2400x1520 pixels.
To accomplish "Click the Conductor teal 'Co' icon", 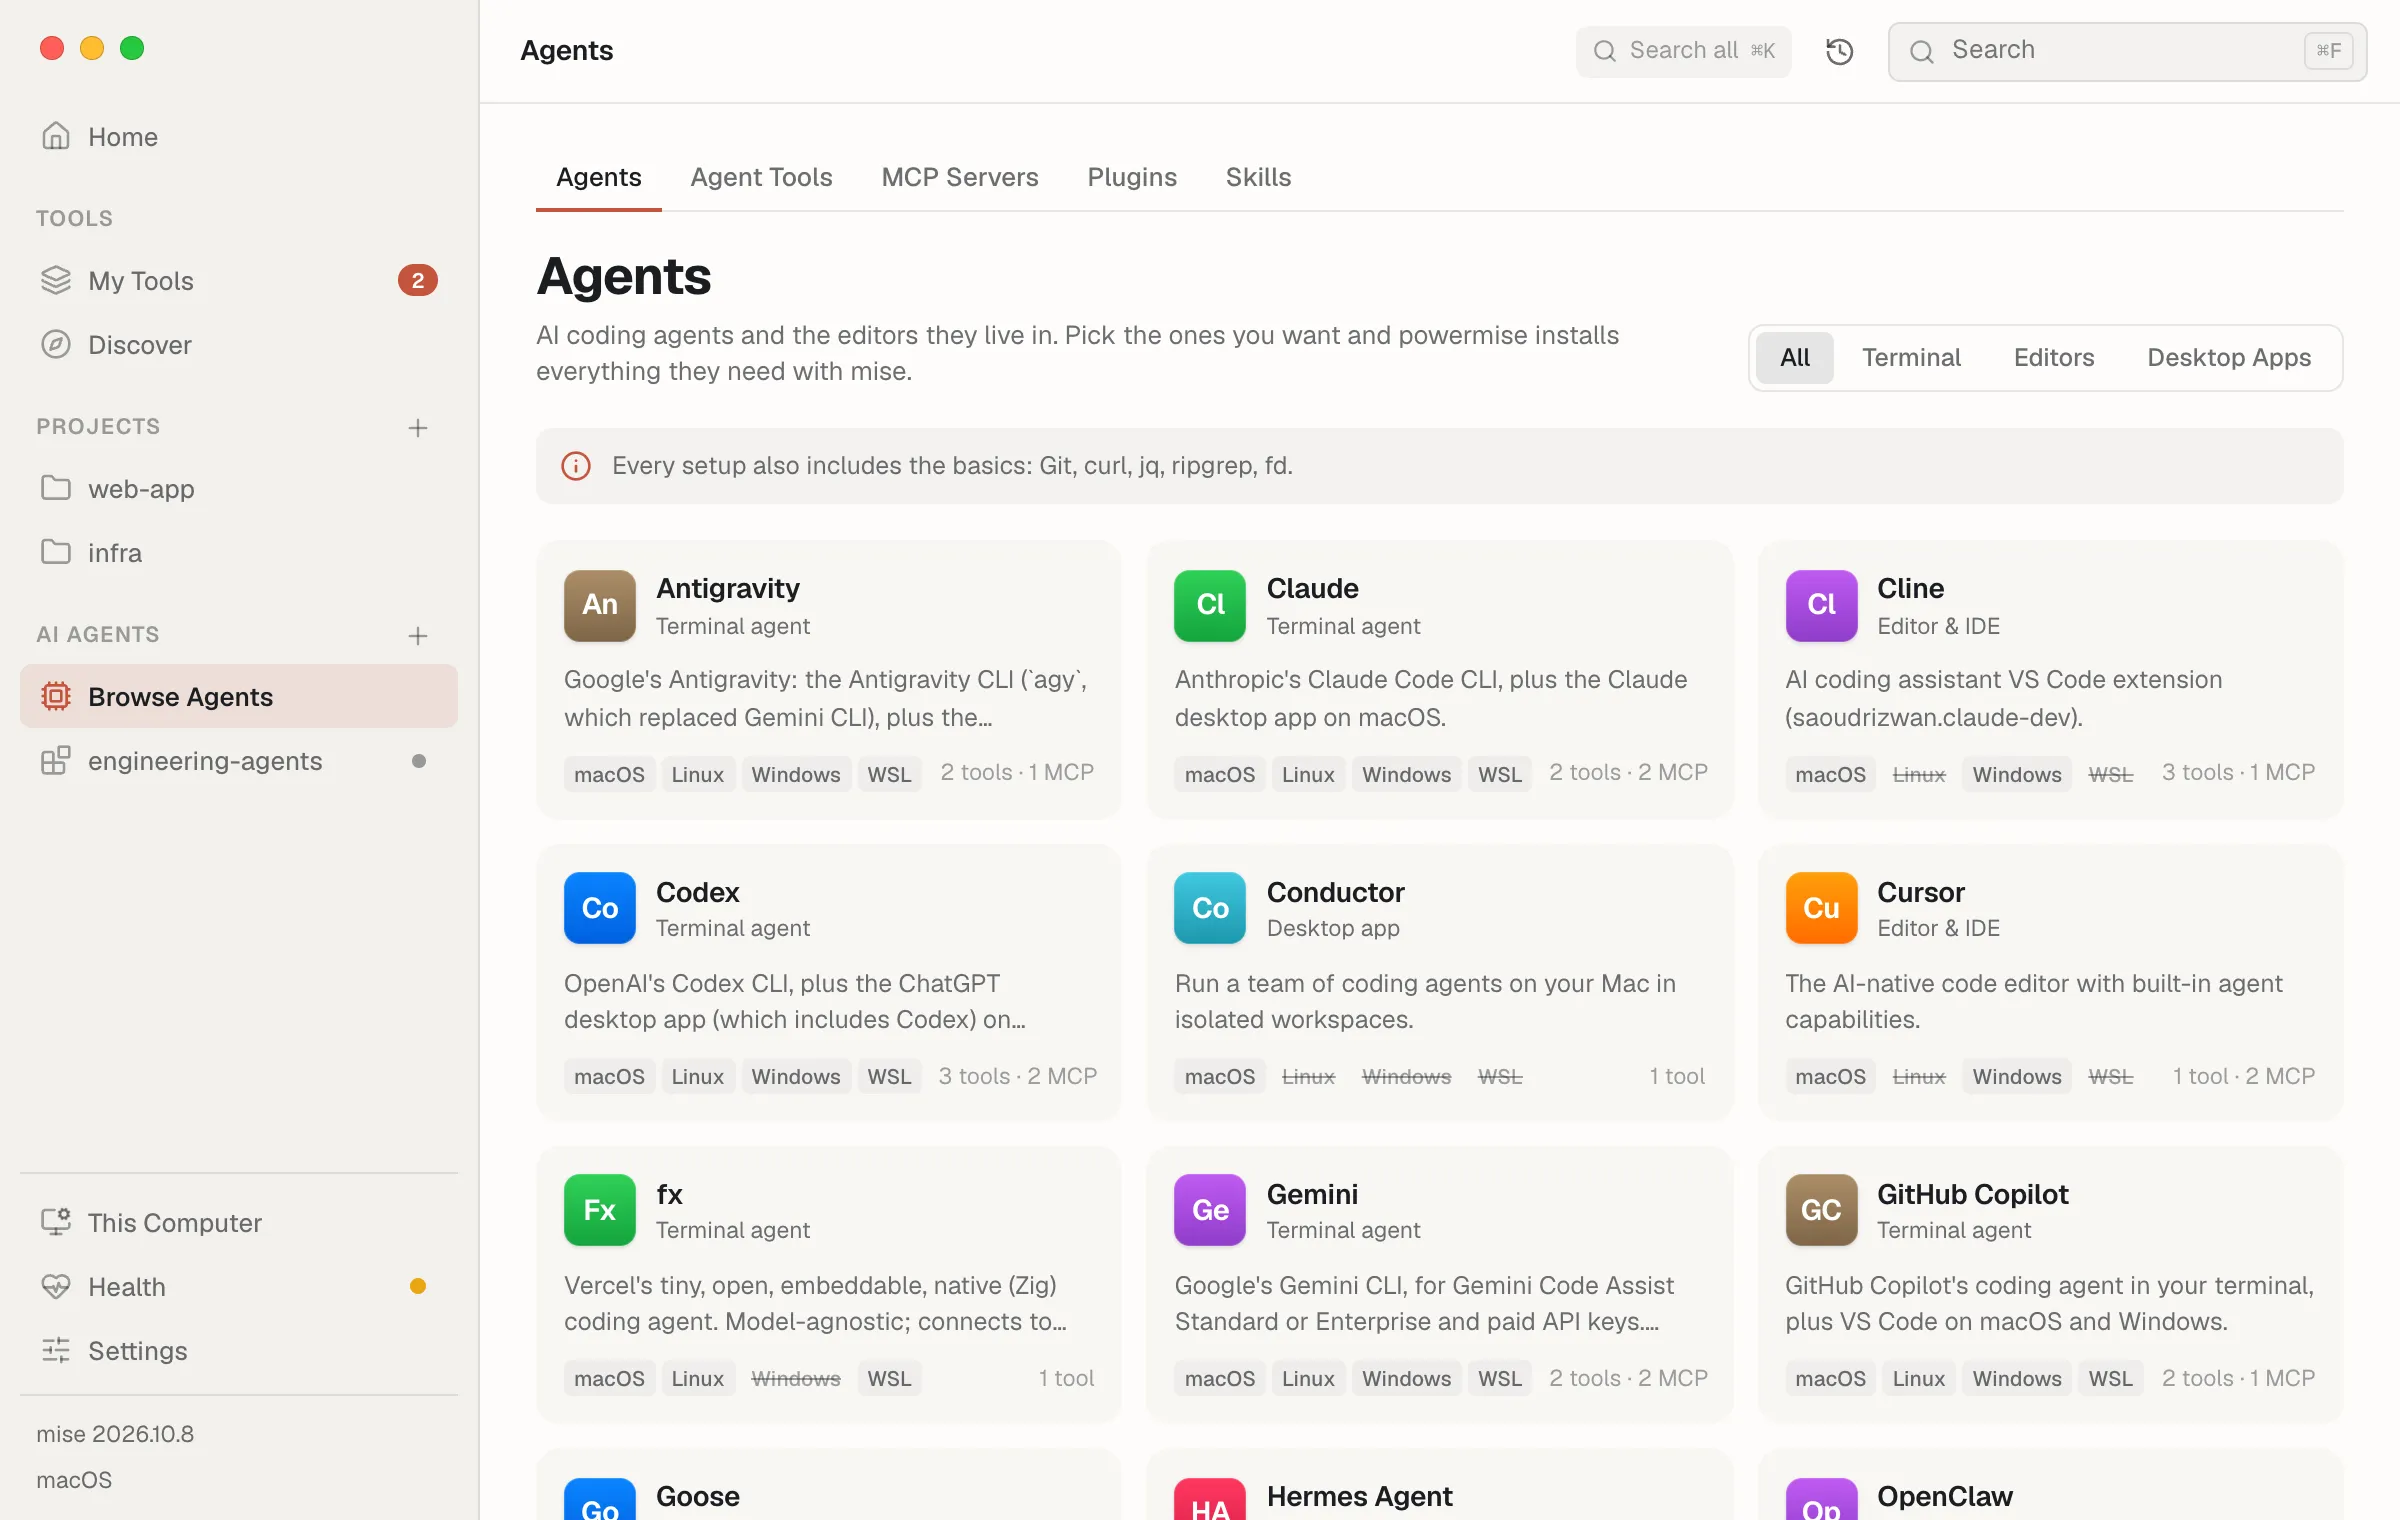I will point(1210,908).
